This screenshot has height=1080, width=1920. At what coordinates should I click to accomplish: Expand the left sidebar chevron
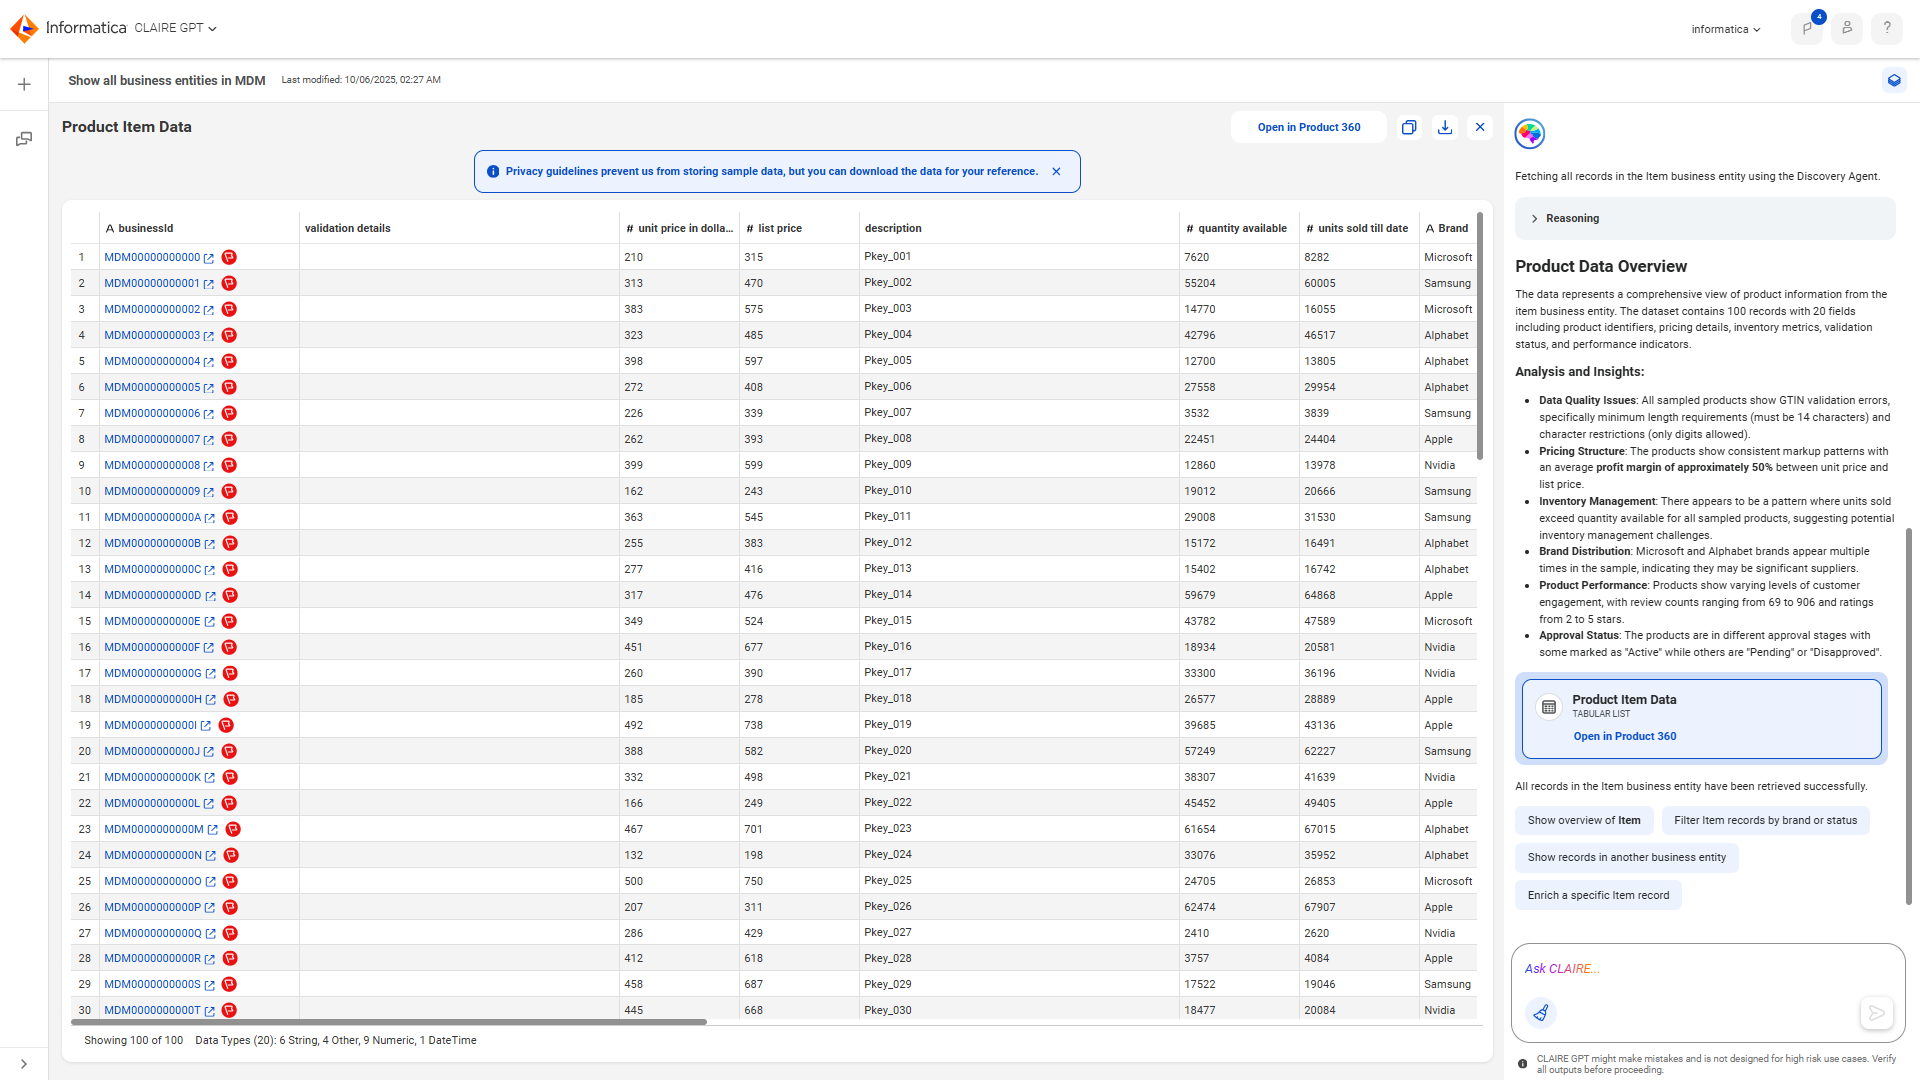(x=24, y=1064)
